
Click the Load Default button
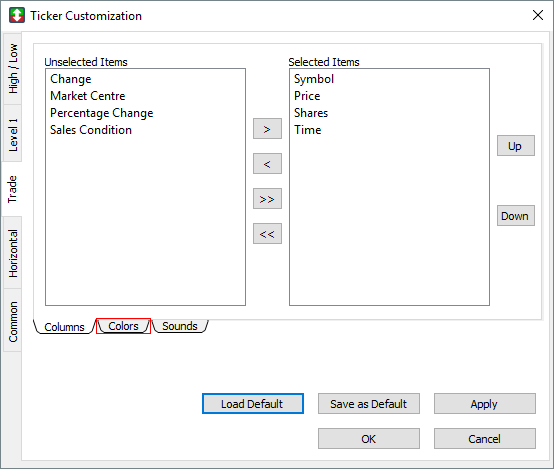(x=253, y=404)
